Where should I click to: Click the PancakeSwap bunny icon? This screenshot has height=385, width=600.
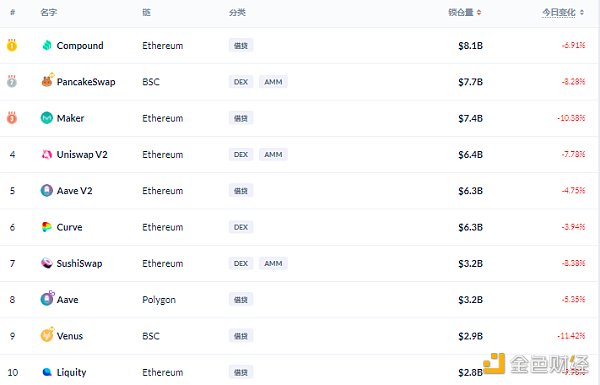click(x=47, y=81)
